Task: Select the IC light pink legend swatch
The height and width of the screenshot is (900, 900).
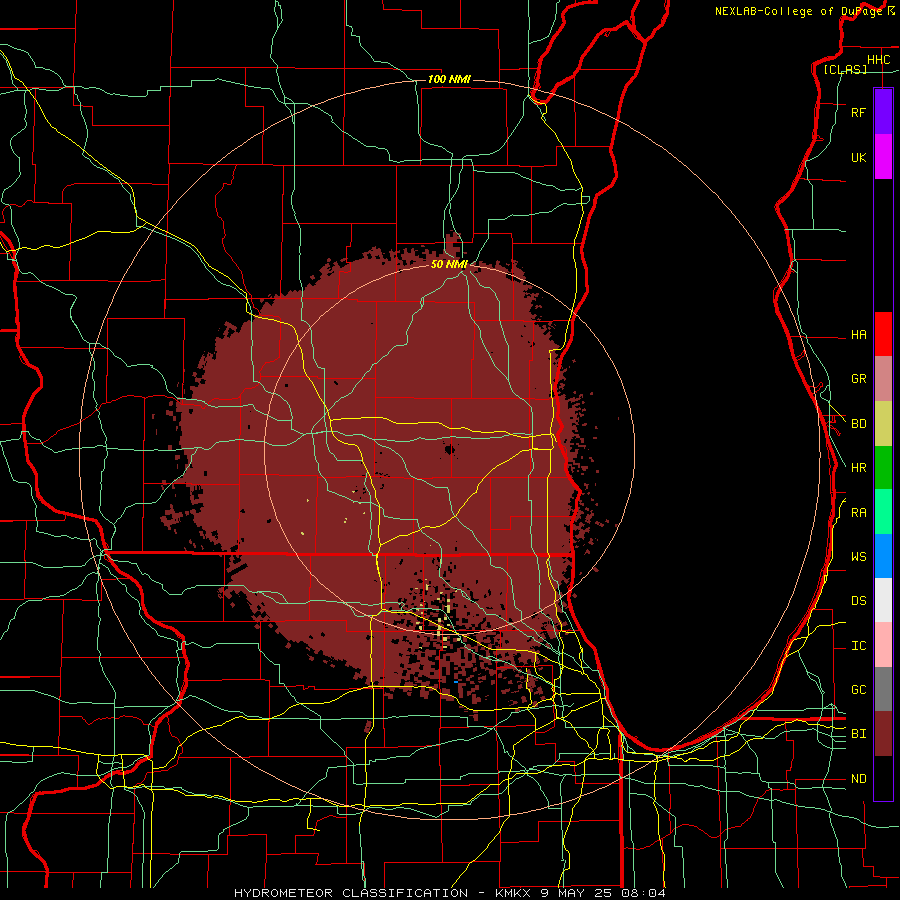Action: pos(883,645)
